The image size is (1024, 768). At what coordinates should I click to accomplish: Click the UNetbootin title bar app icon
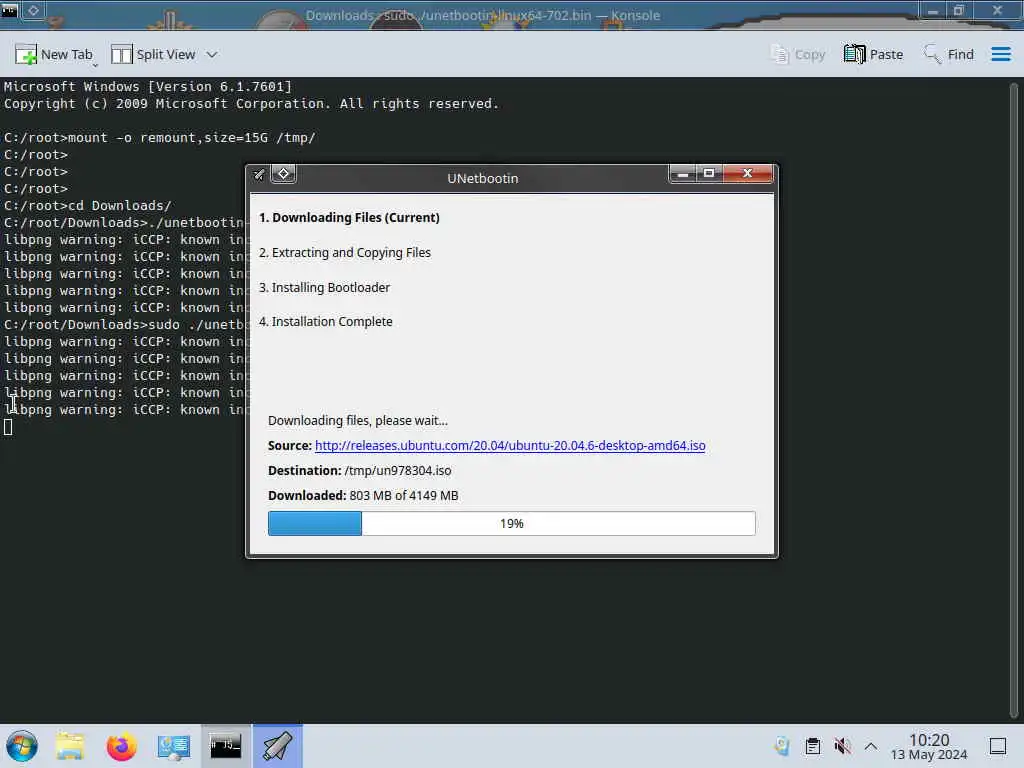point(259,174)
